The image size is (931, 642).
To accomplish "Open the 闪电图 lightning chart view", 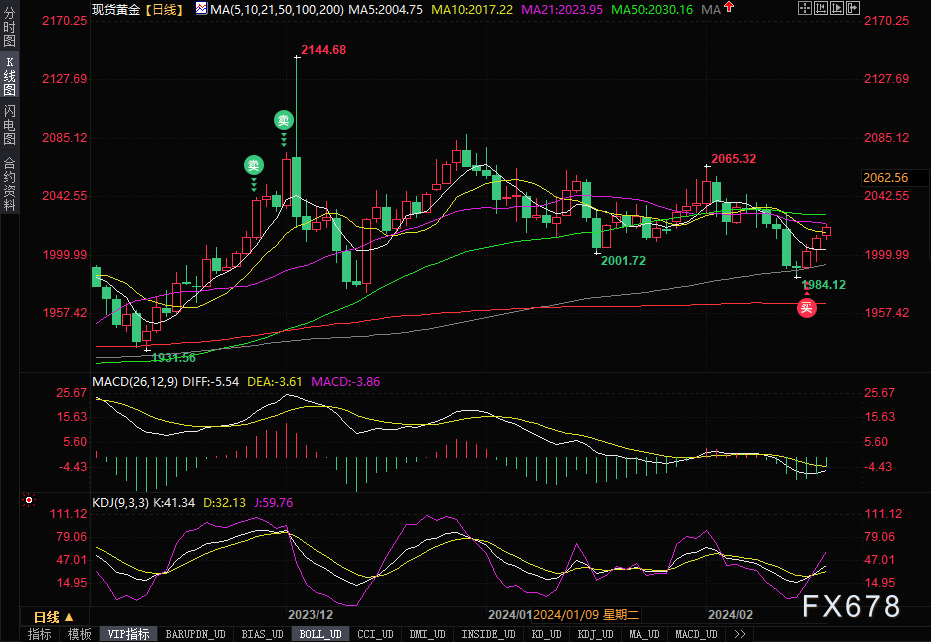I will (10, 123).
